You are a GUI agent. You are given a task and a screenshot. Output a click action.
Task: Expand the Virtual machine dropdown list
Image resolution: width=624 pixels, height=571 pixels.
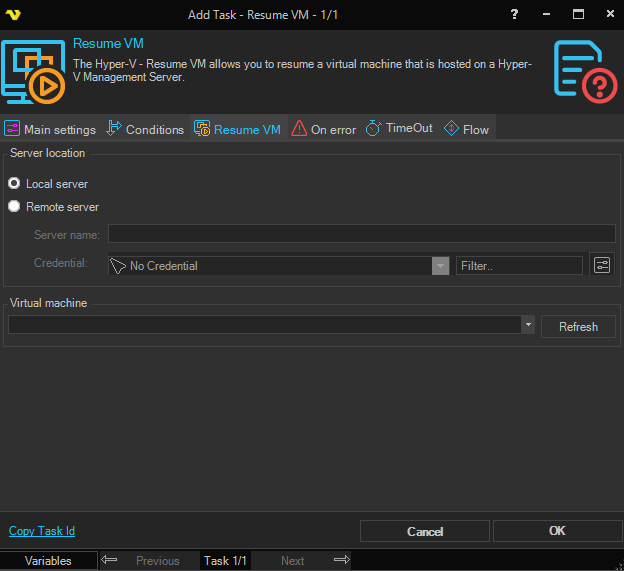click(x=528, y=326)
